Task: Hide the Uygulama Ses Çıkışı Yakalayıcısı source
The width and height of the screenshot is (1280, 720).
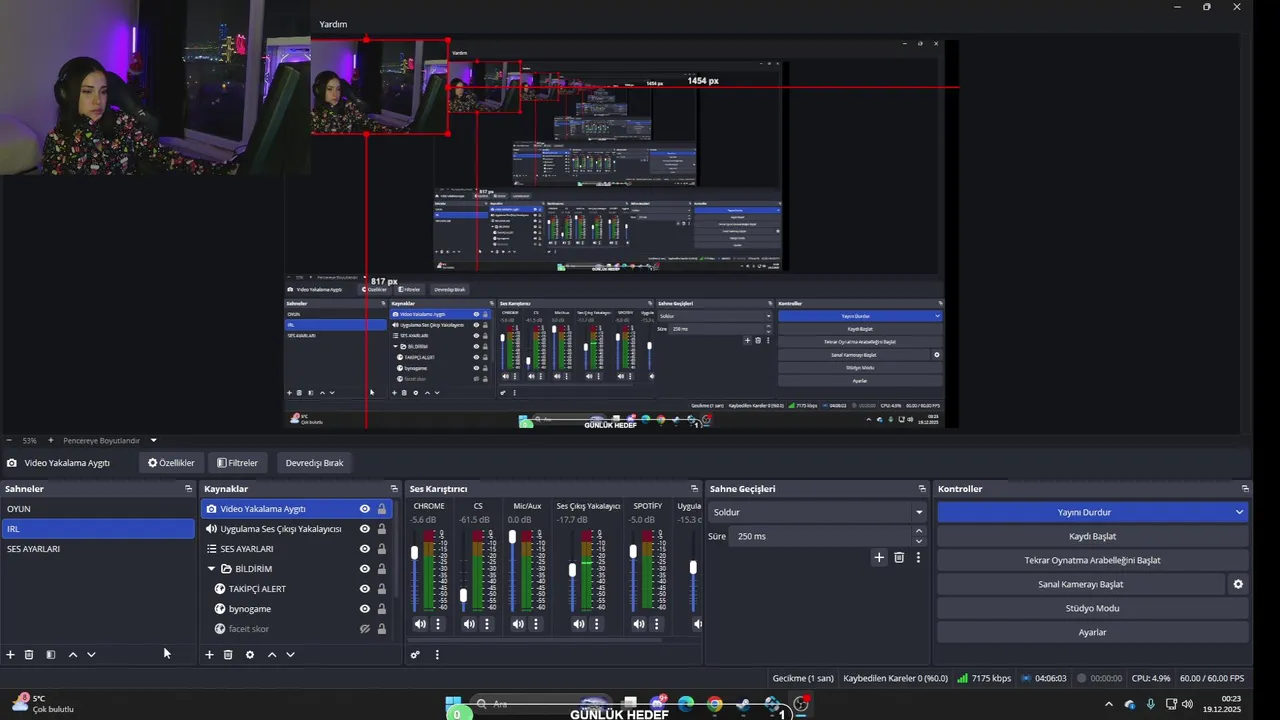Action: pyautogui.click(x=365, y=529)
